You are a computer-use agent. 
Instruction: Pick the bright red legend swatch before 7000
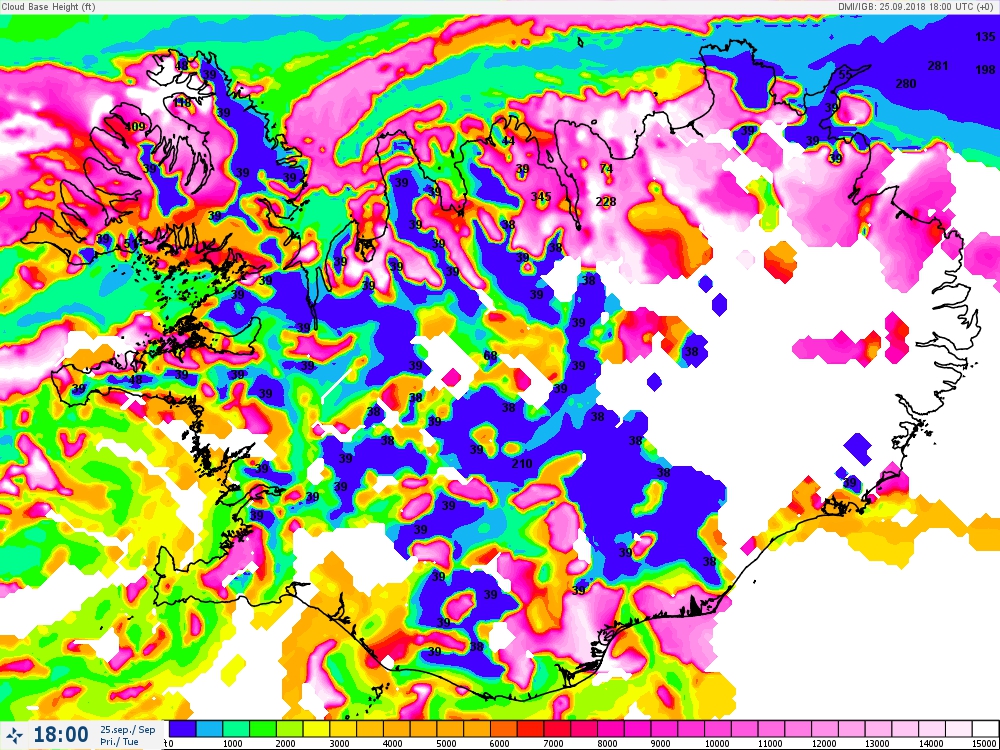(x=529, y=728)
